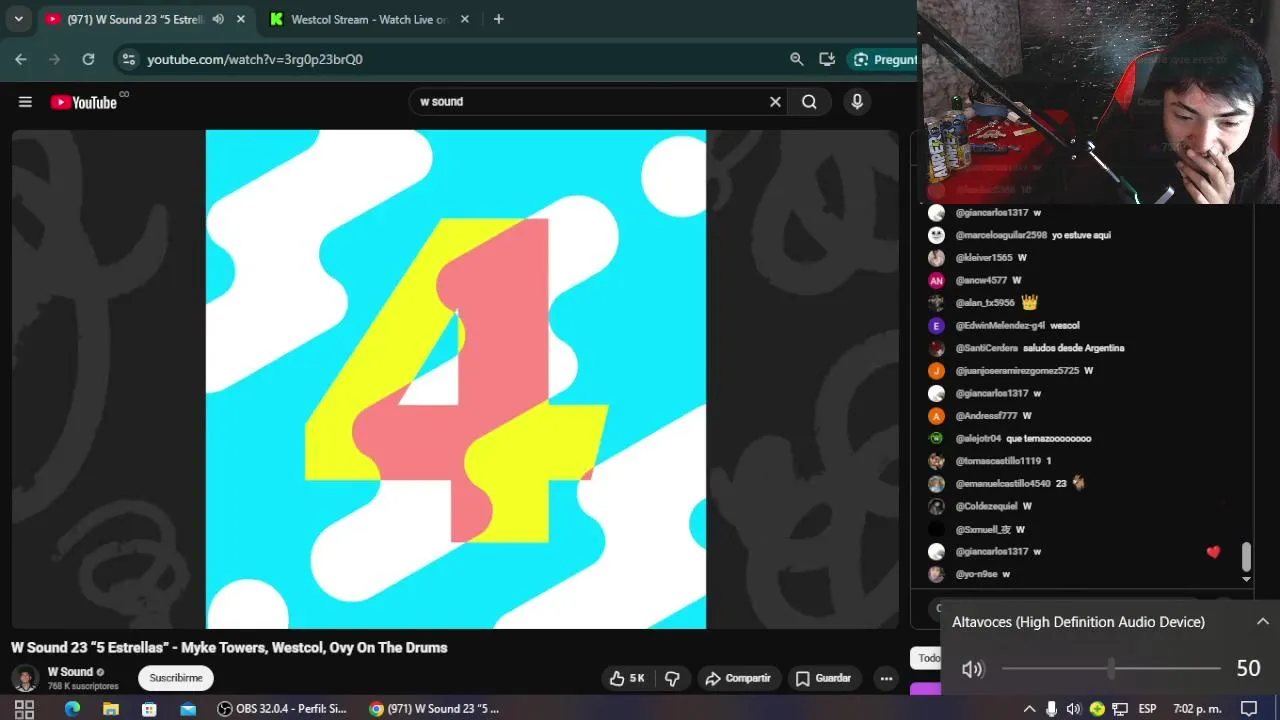
Task: Subscribe with the Suscribirme button
Action: point(176,678)
